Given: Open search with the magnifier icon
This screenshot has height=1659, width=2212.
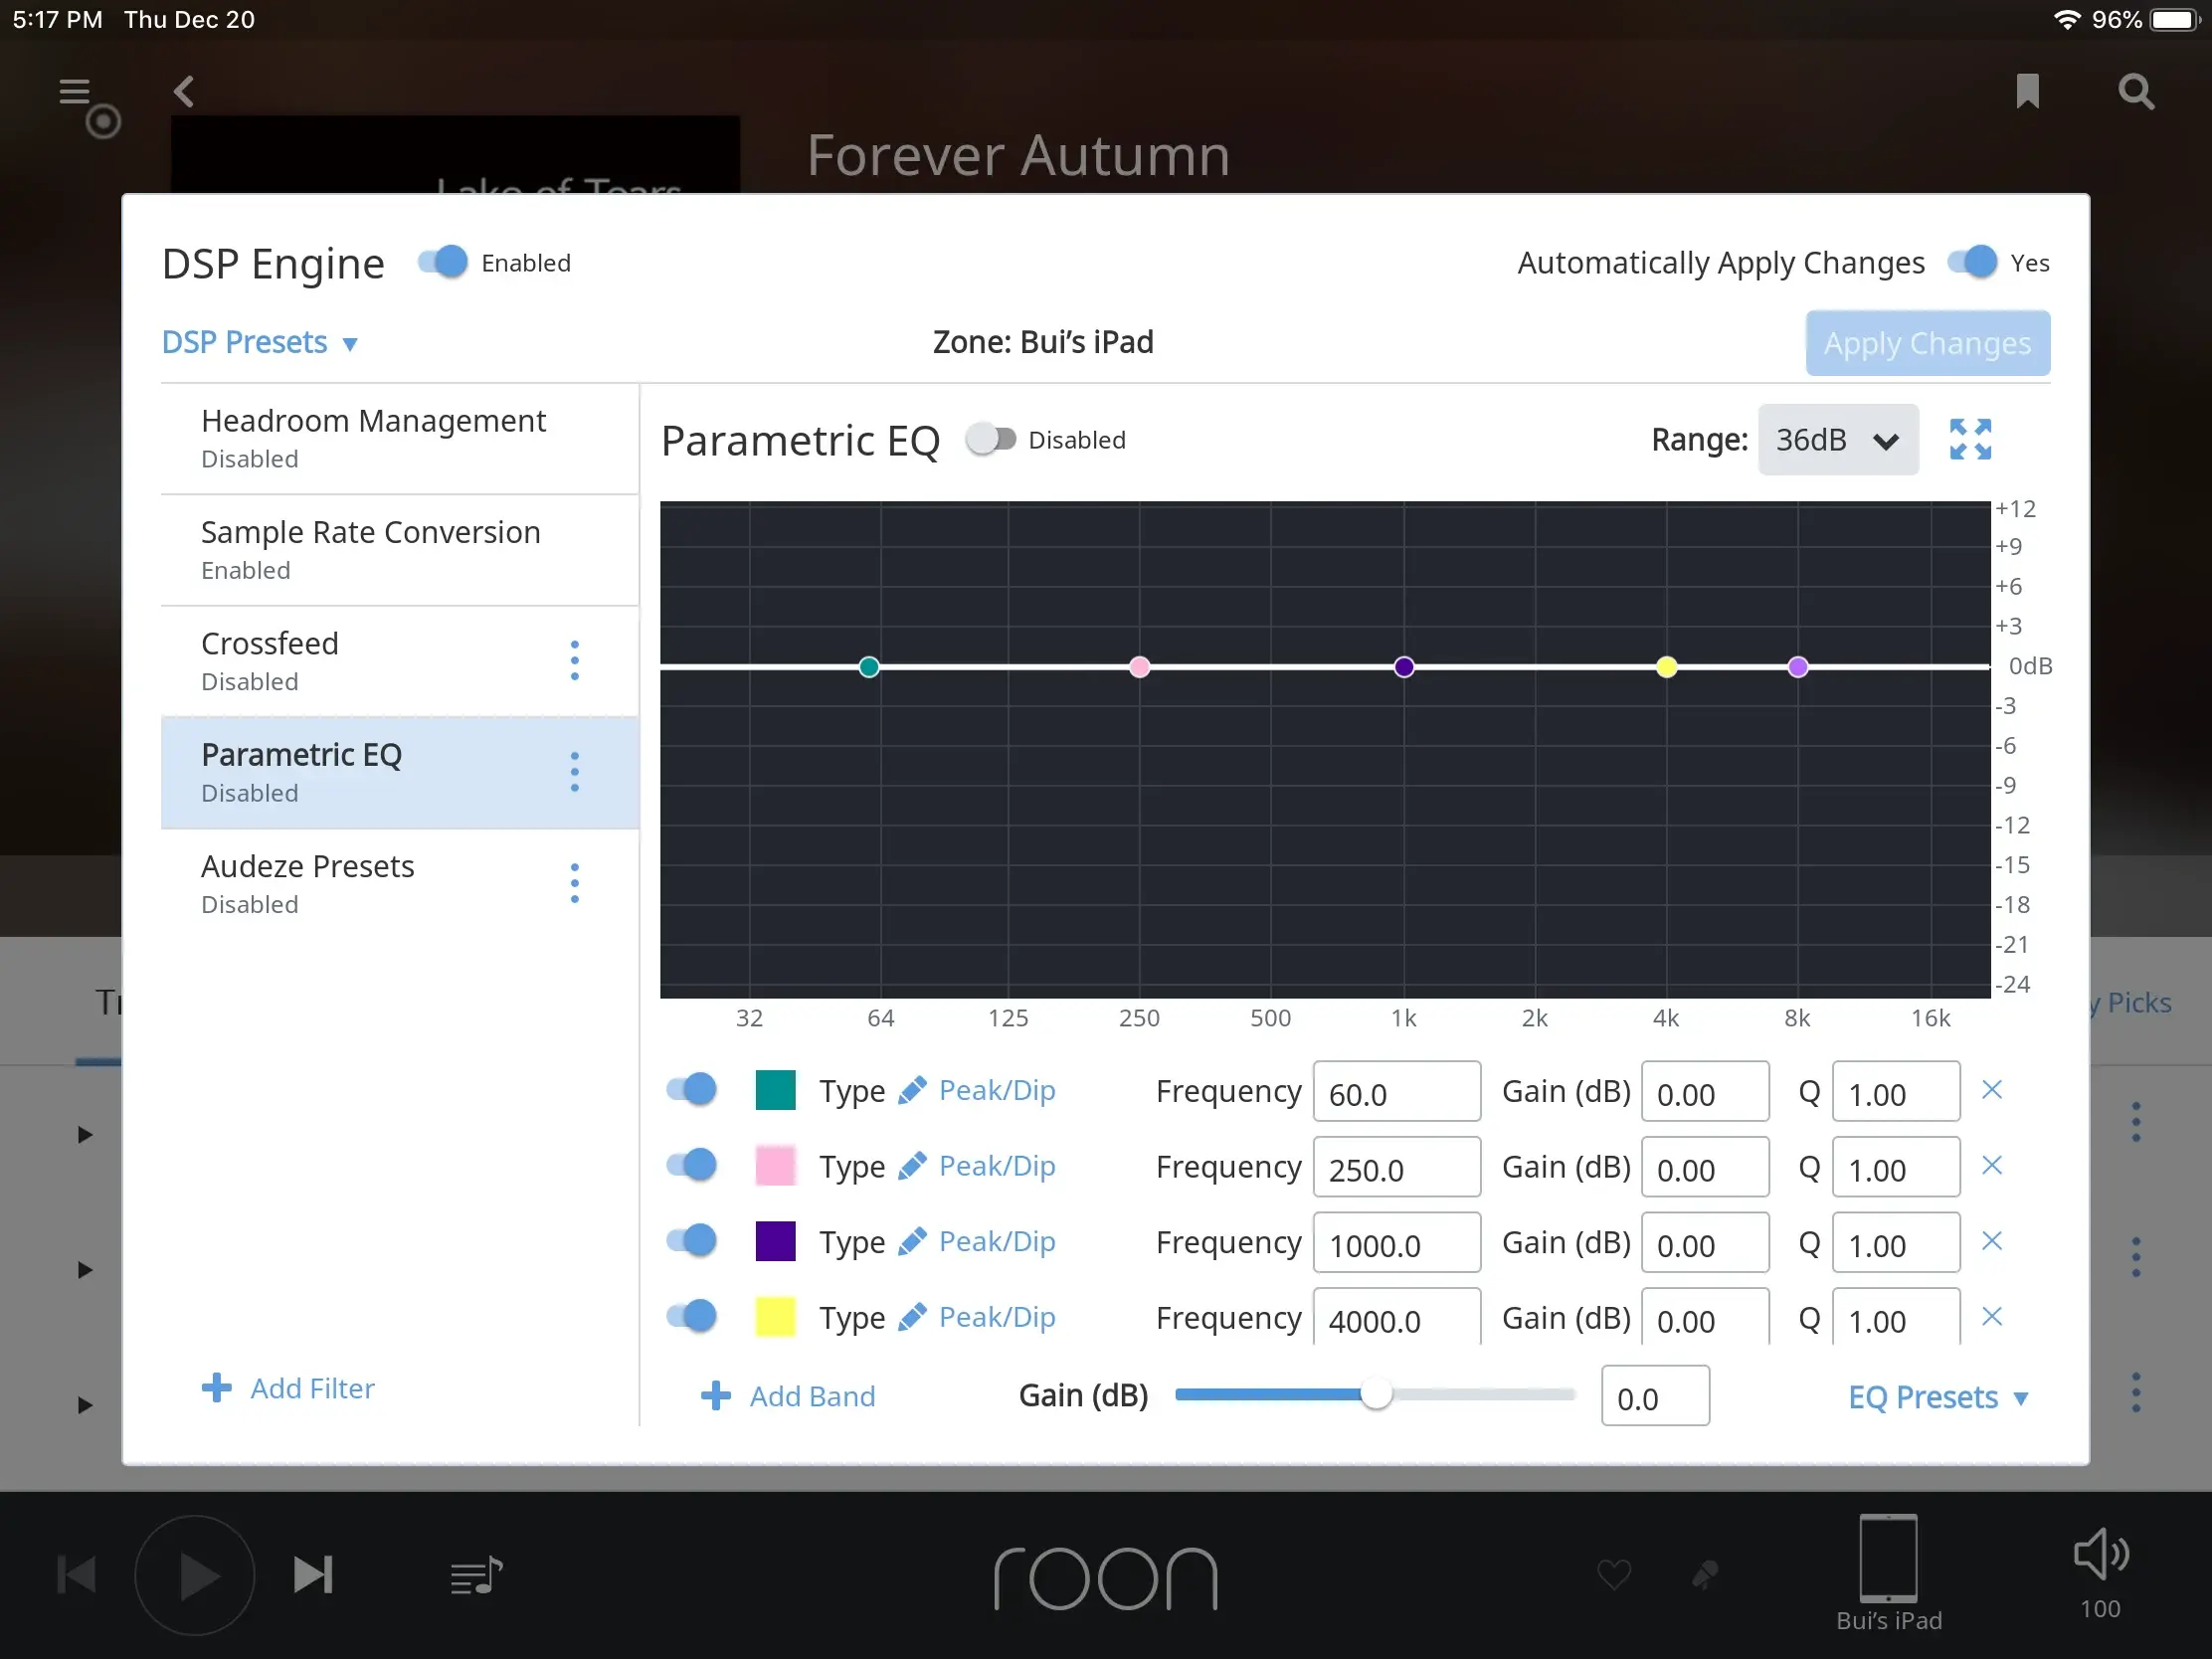Looking at the screenshot, I should (x=2136, y=92).
